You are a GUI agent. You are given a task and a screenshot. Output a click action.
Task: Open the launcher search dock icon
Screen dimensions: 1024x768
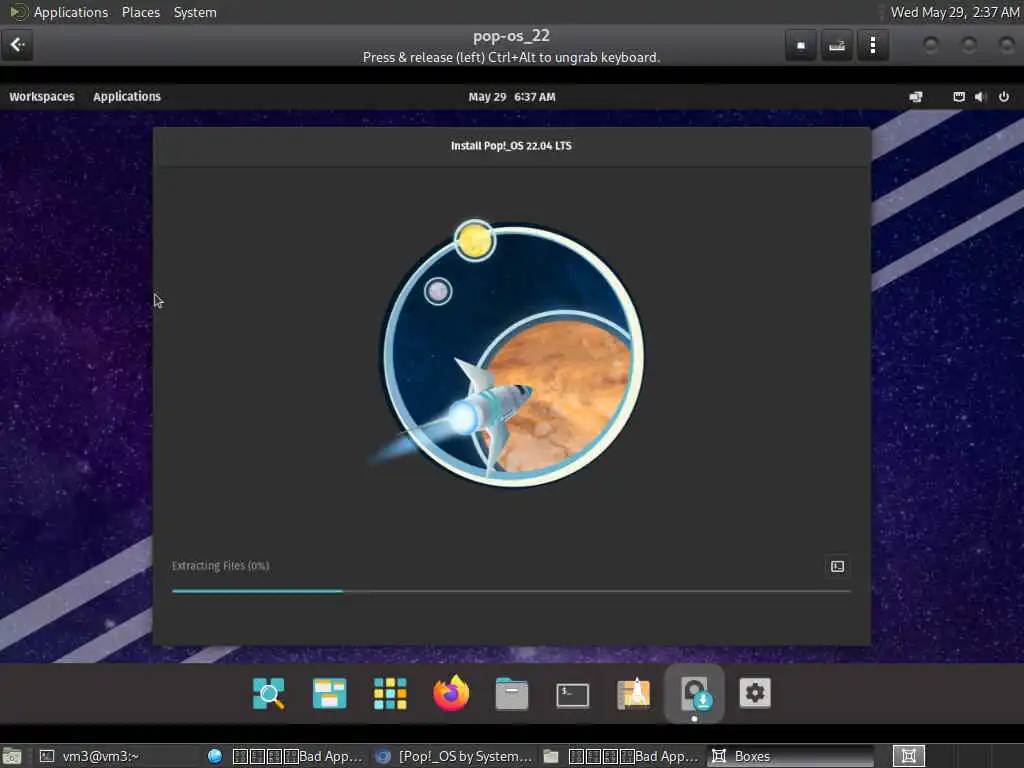(x=268, y=694)
